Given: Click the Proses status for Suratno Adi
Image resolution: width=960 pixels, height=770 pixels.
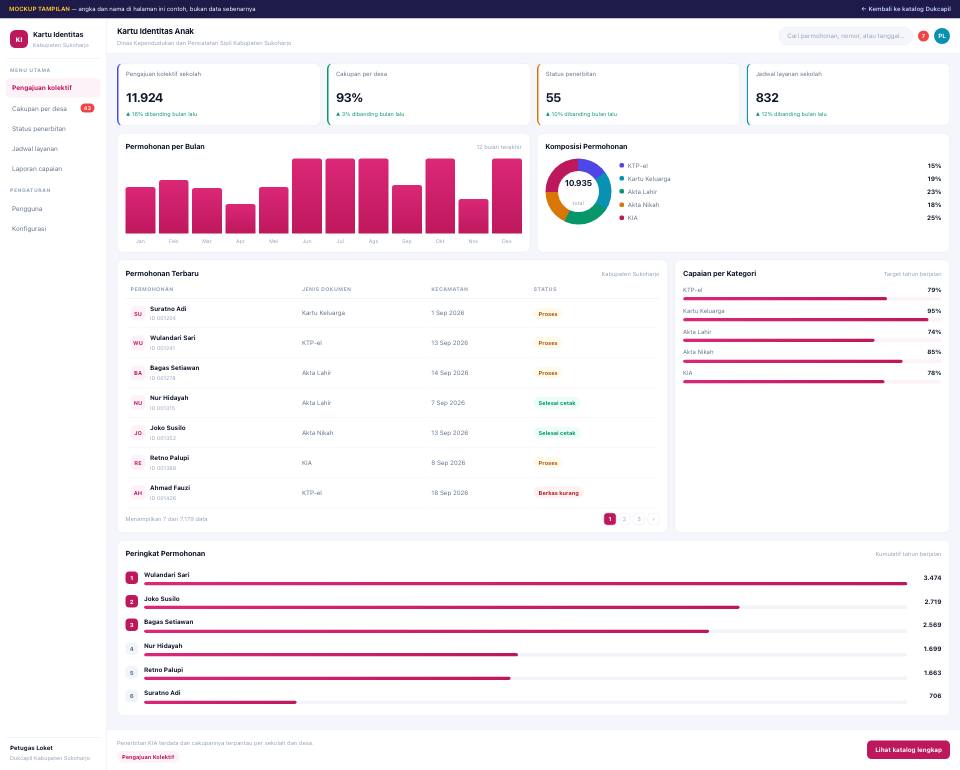Looking at the screenshot, I should point(548,314).
